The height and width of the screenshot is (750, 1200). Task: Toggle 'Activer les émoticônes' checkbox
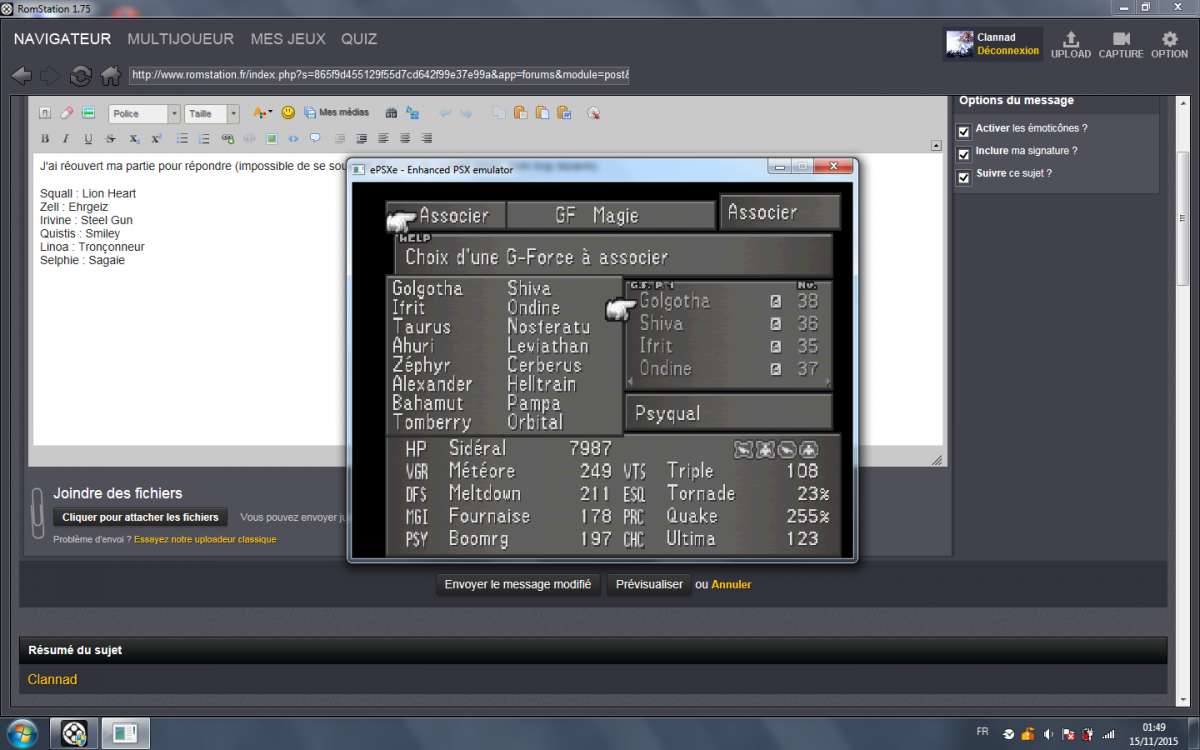pyautogui.click(x=964, y=131)
